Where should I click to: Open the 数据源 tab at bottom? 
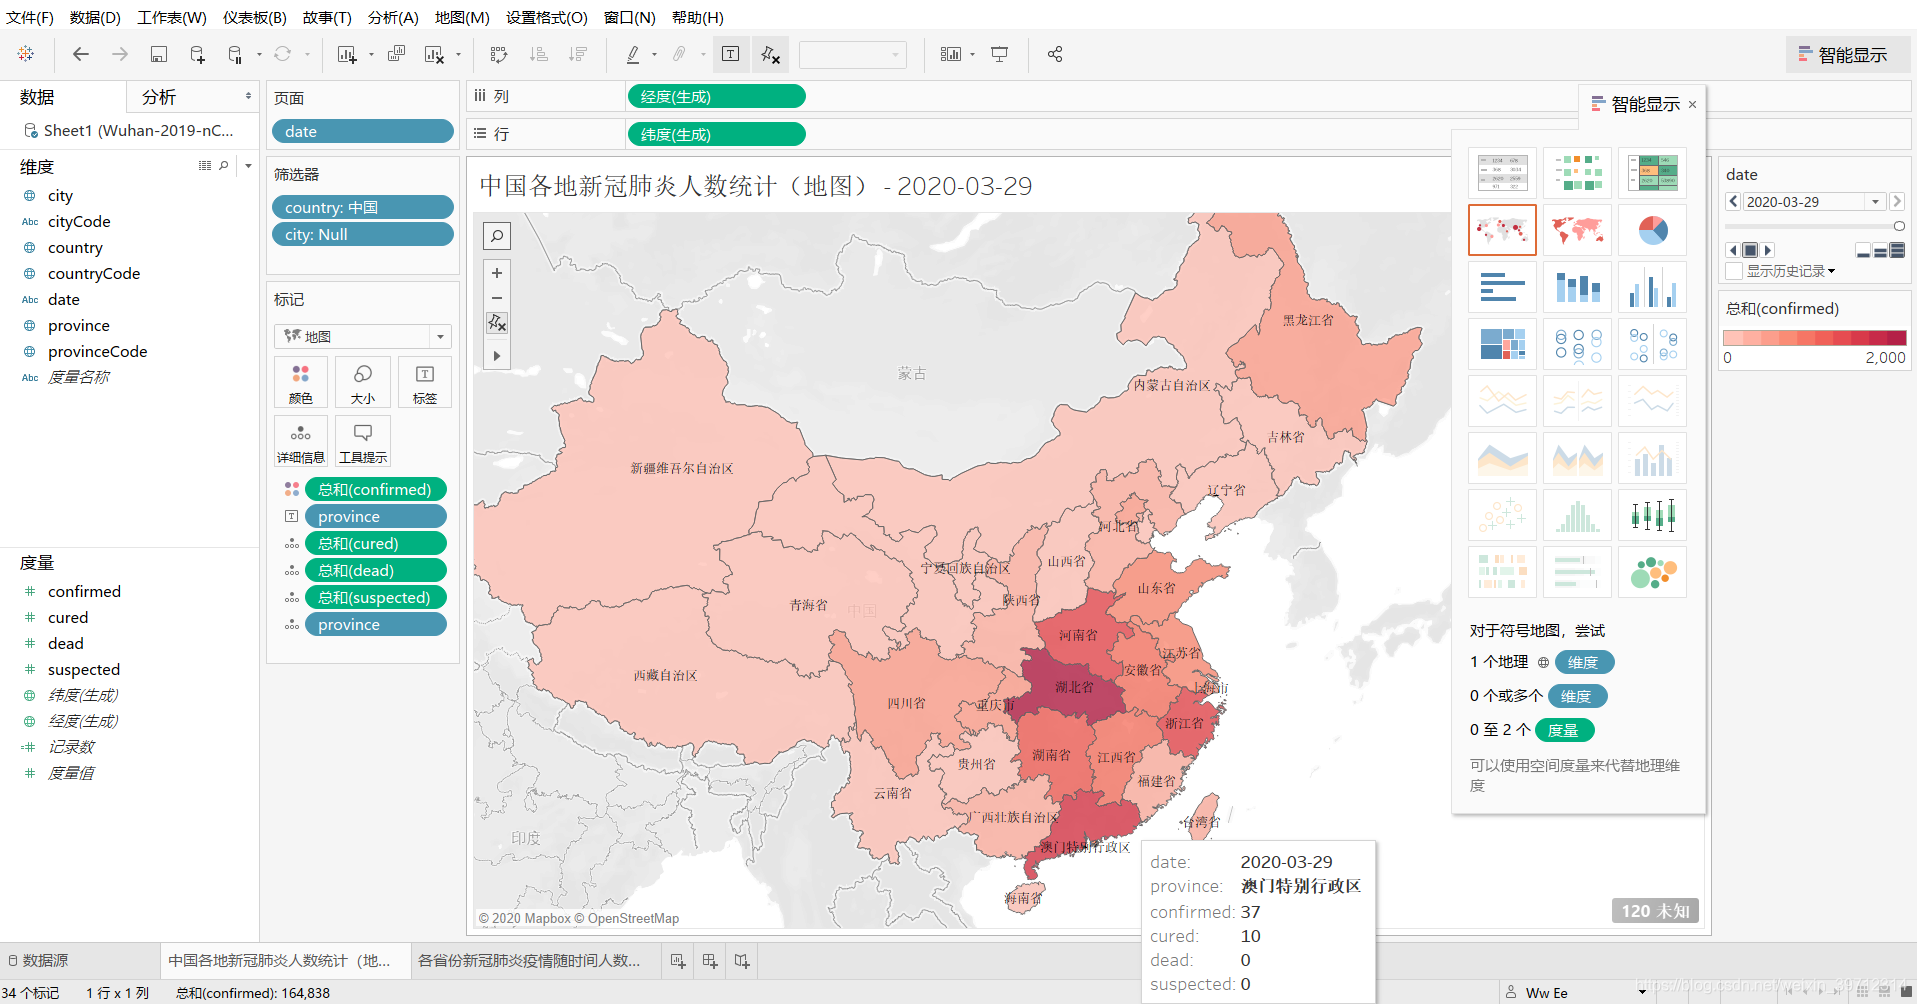[x=40, y=960]
